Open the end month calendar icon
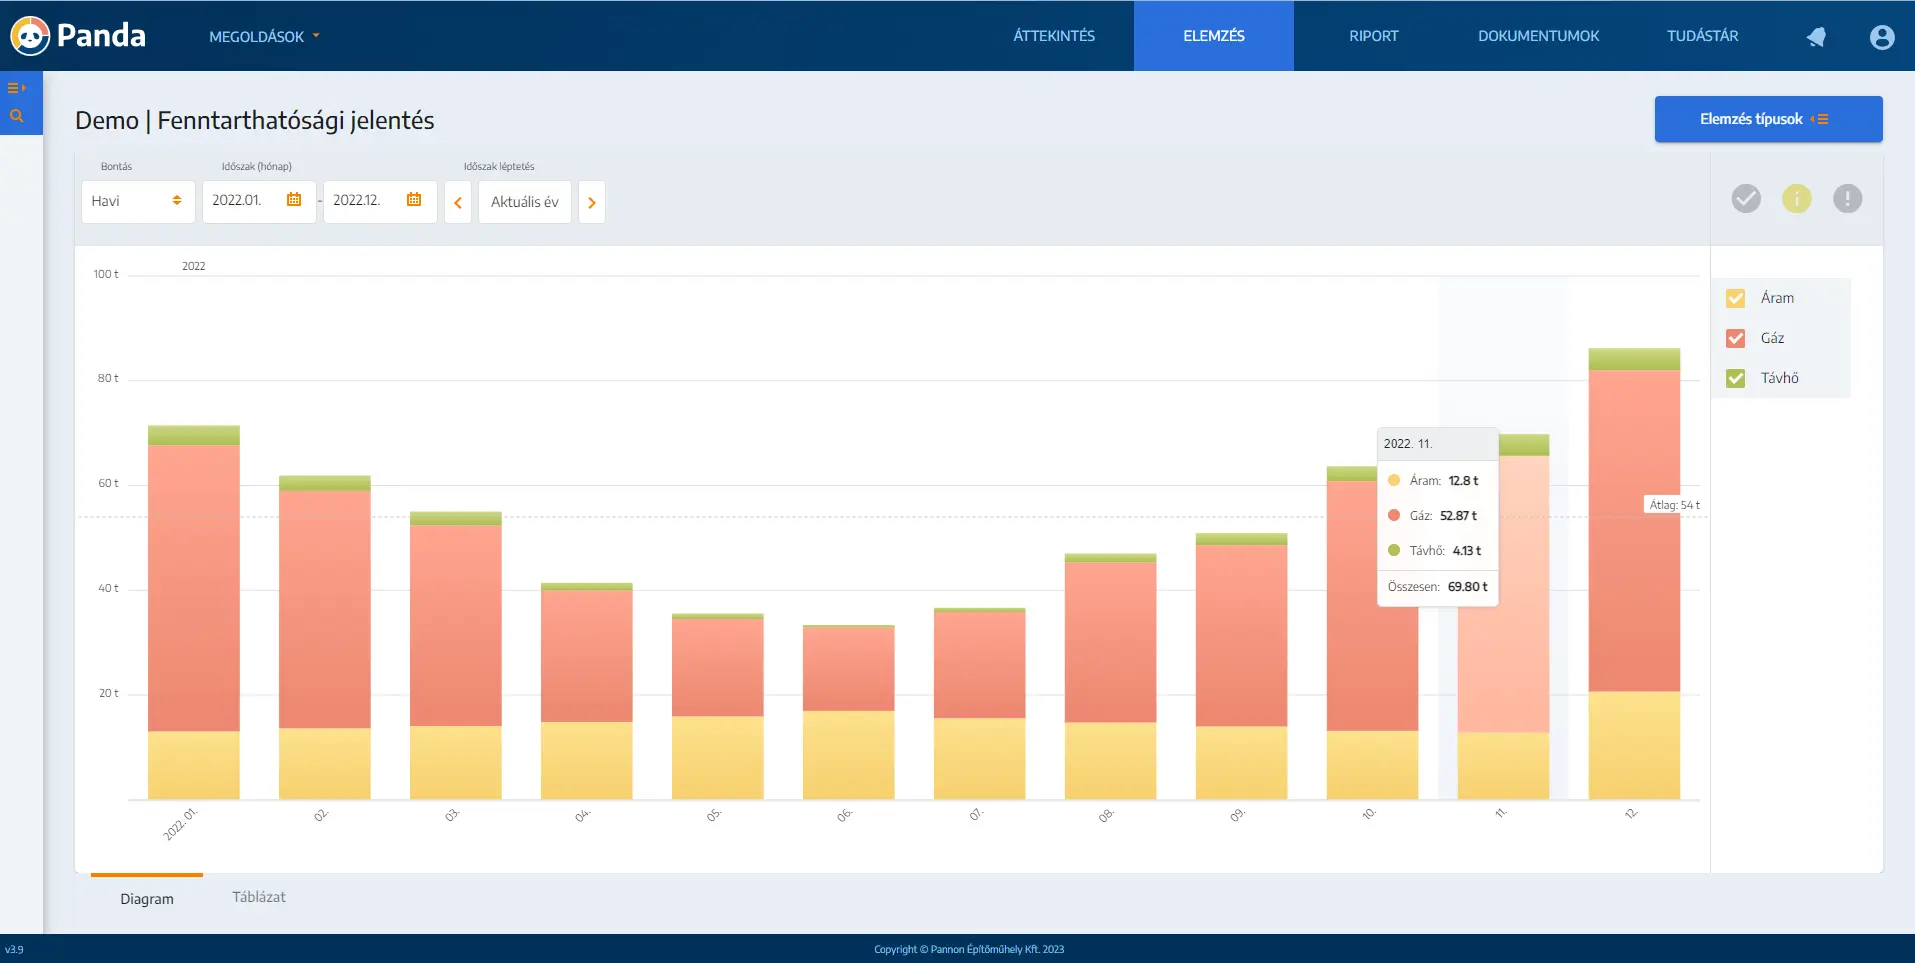This screenshot has width=1915, height=963. click(x=414, y=200)
